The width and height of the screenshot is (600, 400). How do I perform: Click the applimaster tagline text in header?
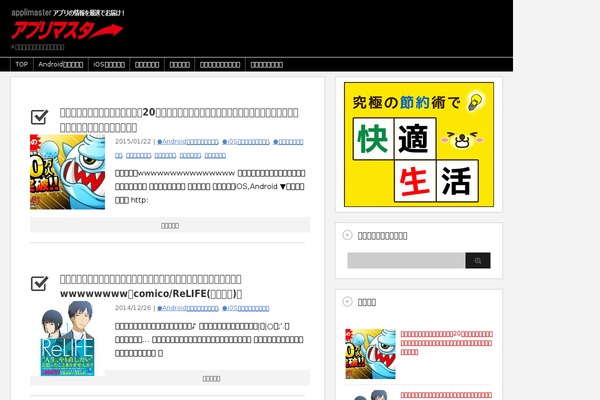(x=68, y=13)
